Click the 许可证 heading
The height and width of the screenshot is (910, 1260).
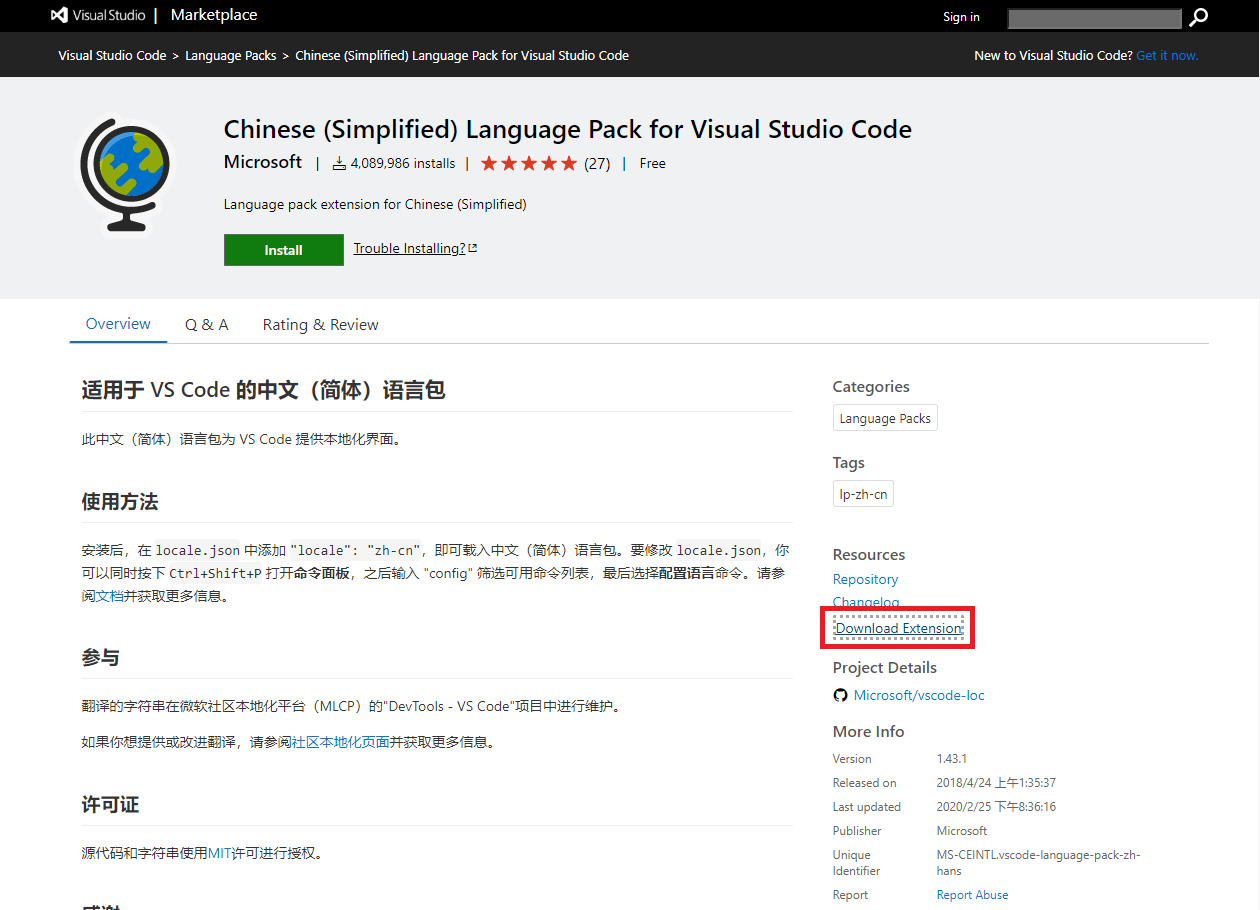pos(110,805)
